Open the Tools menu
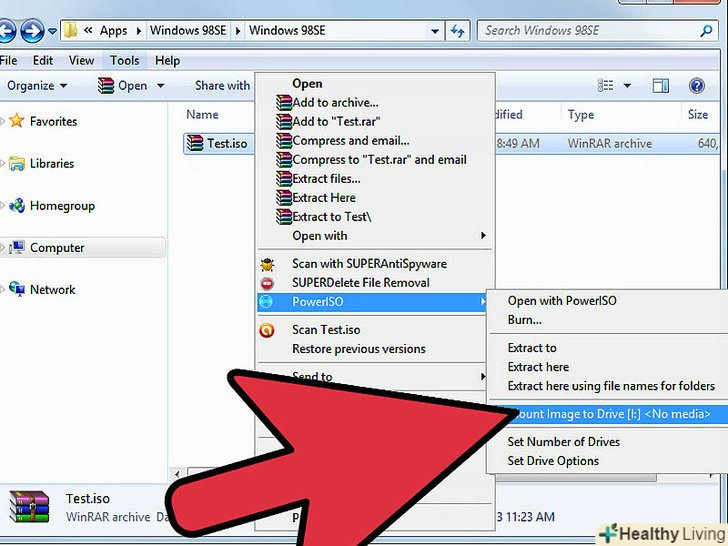 (x=124, y=60)
